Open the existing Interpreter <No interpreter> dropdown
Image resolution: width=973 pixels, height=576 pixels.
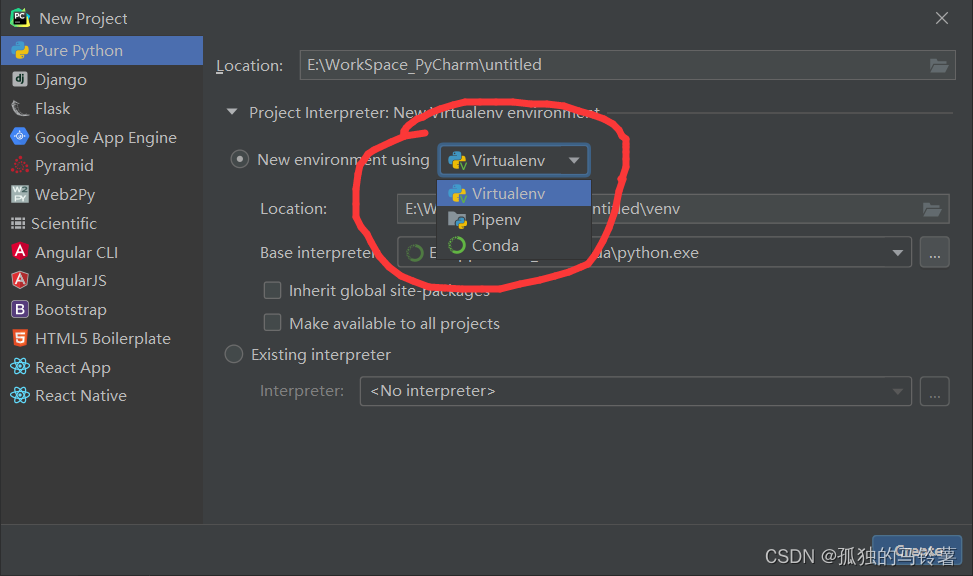635,391
